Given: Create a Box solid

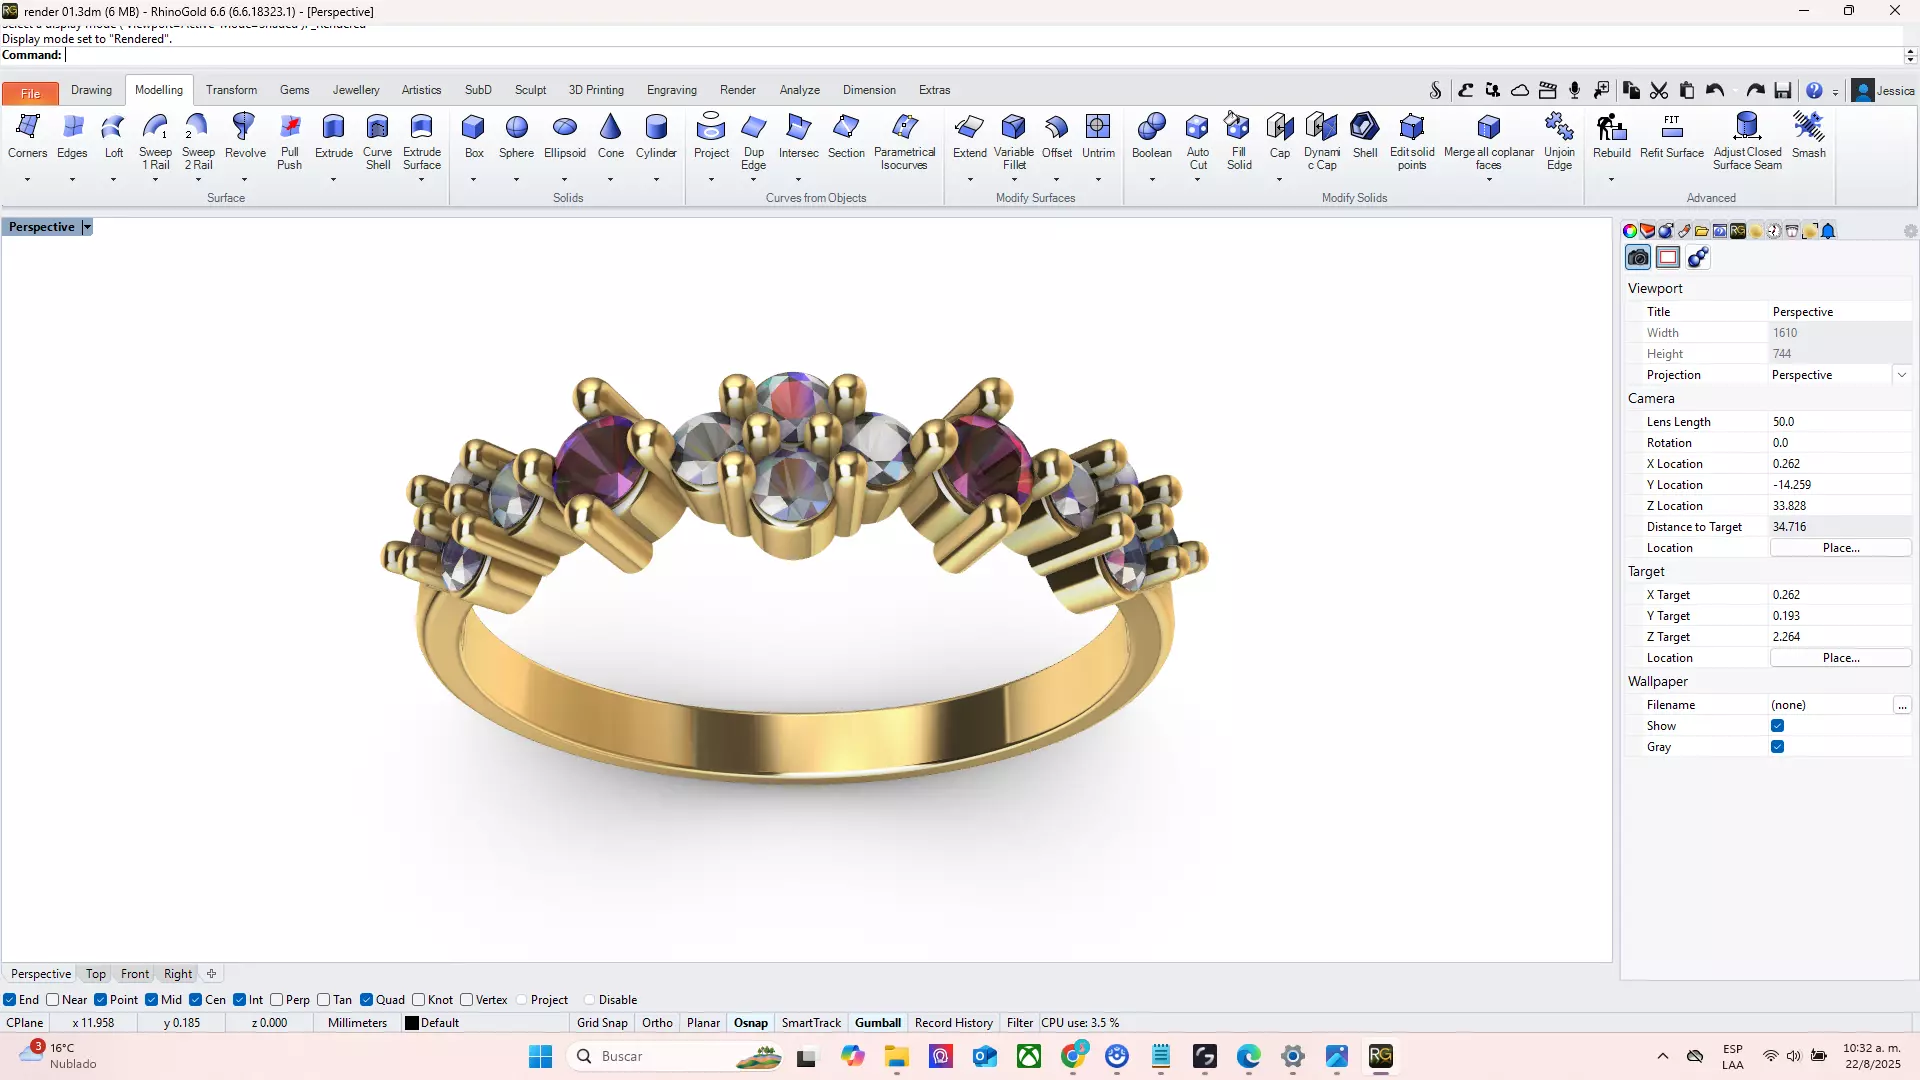Looking at the screenshot, I should [x=473, y=136].
